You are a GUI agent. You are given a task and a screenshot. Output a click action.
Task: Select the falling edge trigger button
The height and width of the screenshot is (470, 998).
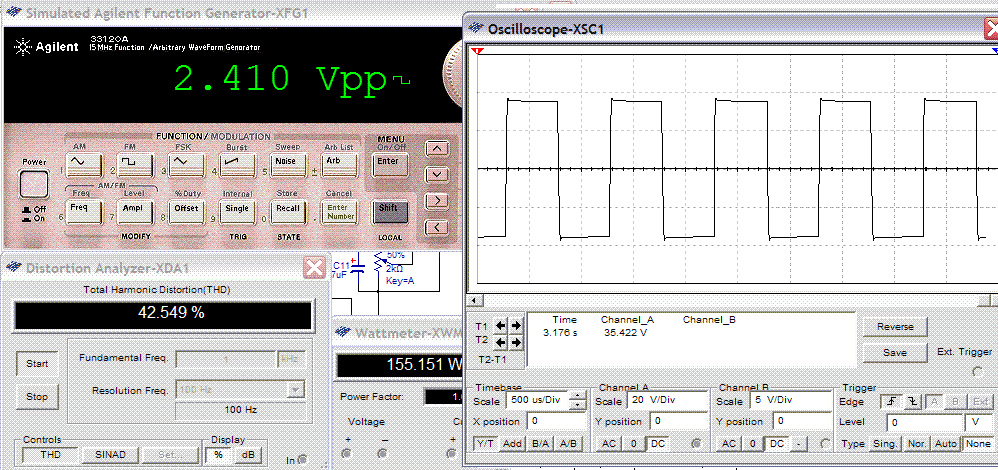(912, 401)
